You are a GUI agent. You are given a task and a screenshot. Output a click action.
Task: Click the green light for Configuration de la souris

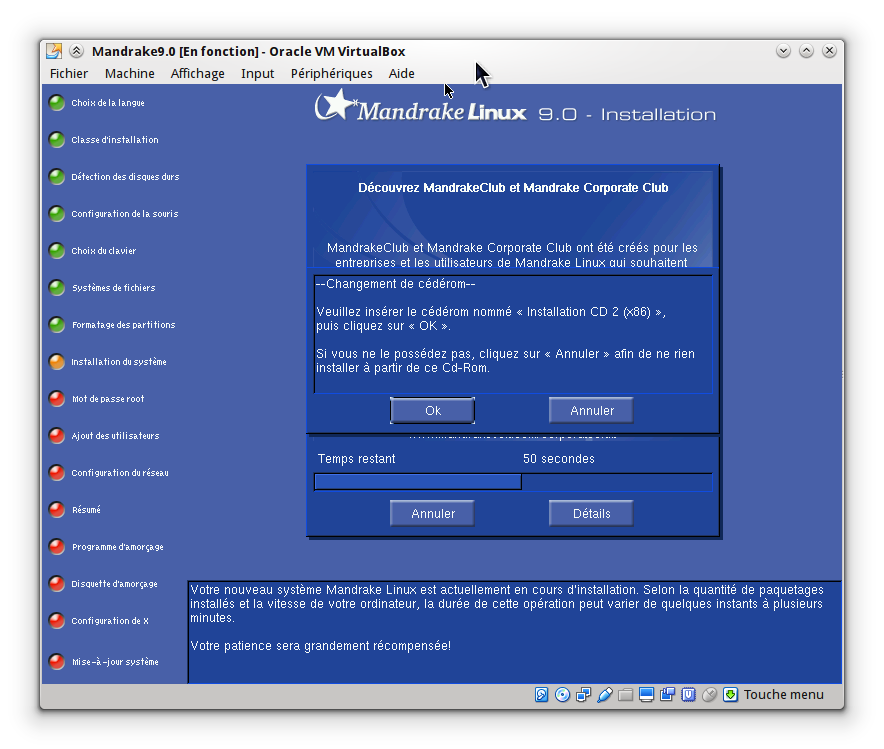(x=57, y=214)
